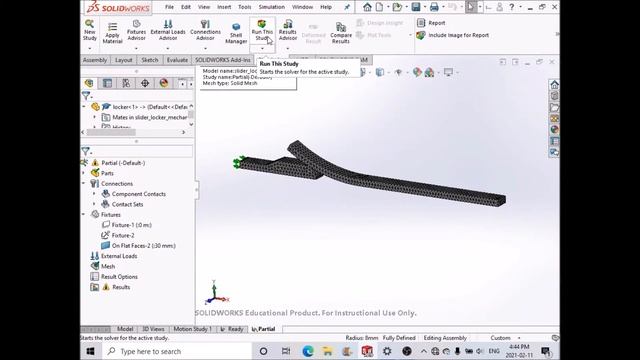Open the Apply Material tool

click(x=112, y=33)
